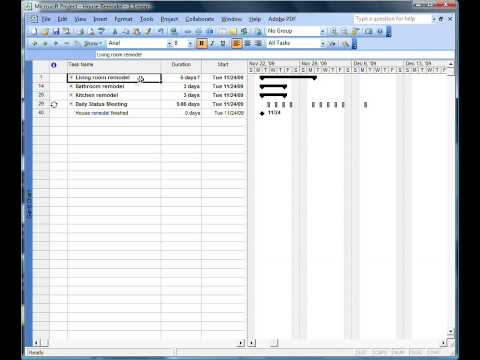Click the Unlink Tasks icon
Screen dimensions: 480x360
tap(198, 31)
